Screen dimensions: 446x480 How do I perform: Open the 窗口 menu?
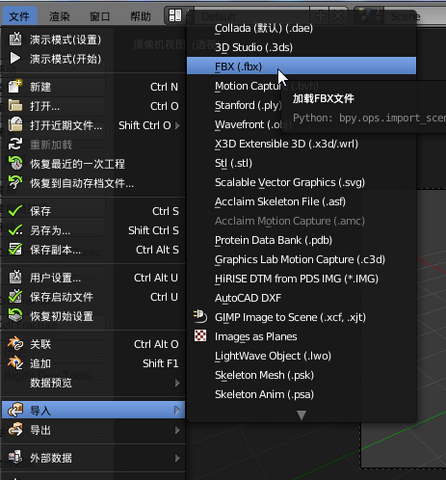coord(100,16)
